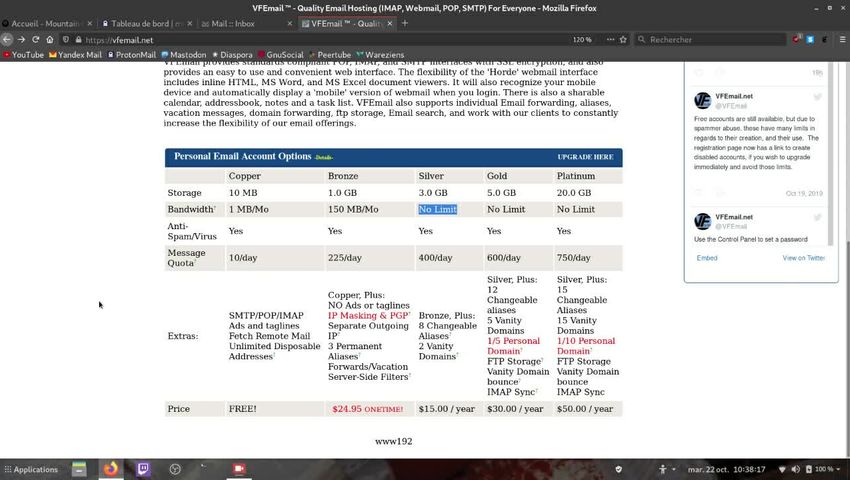Open the YouTube bookmark

pyautogui.click(x=23, y=55)
